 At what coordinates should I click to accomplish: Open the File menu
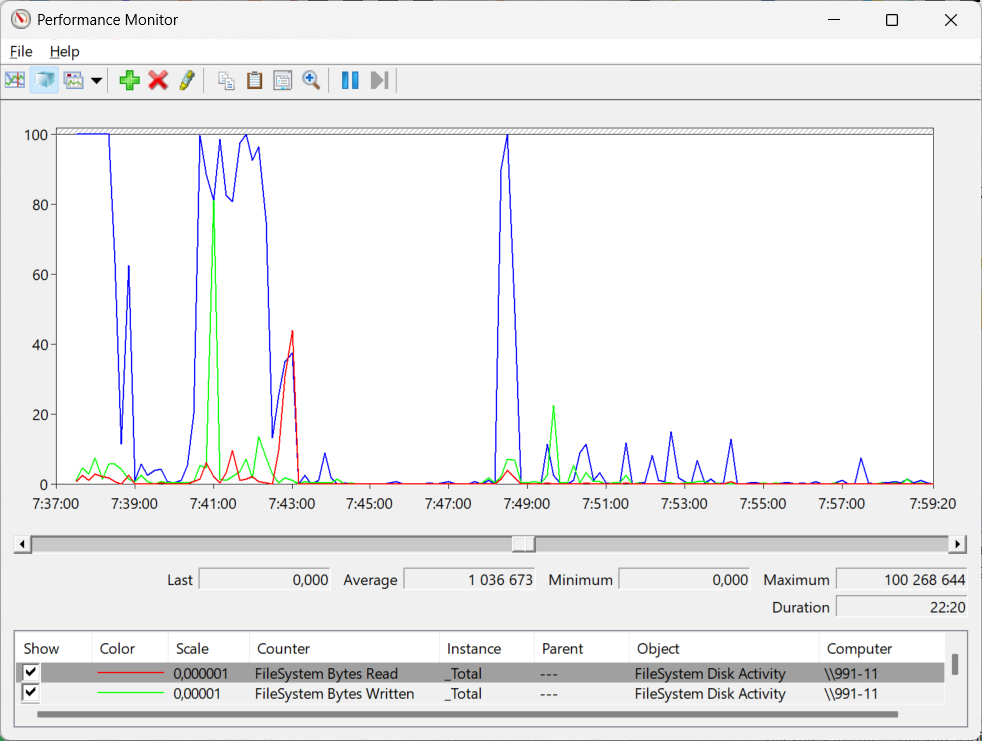point(21,51)
